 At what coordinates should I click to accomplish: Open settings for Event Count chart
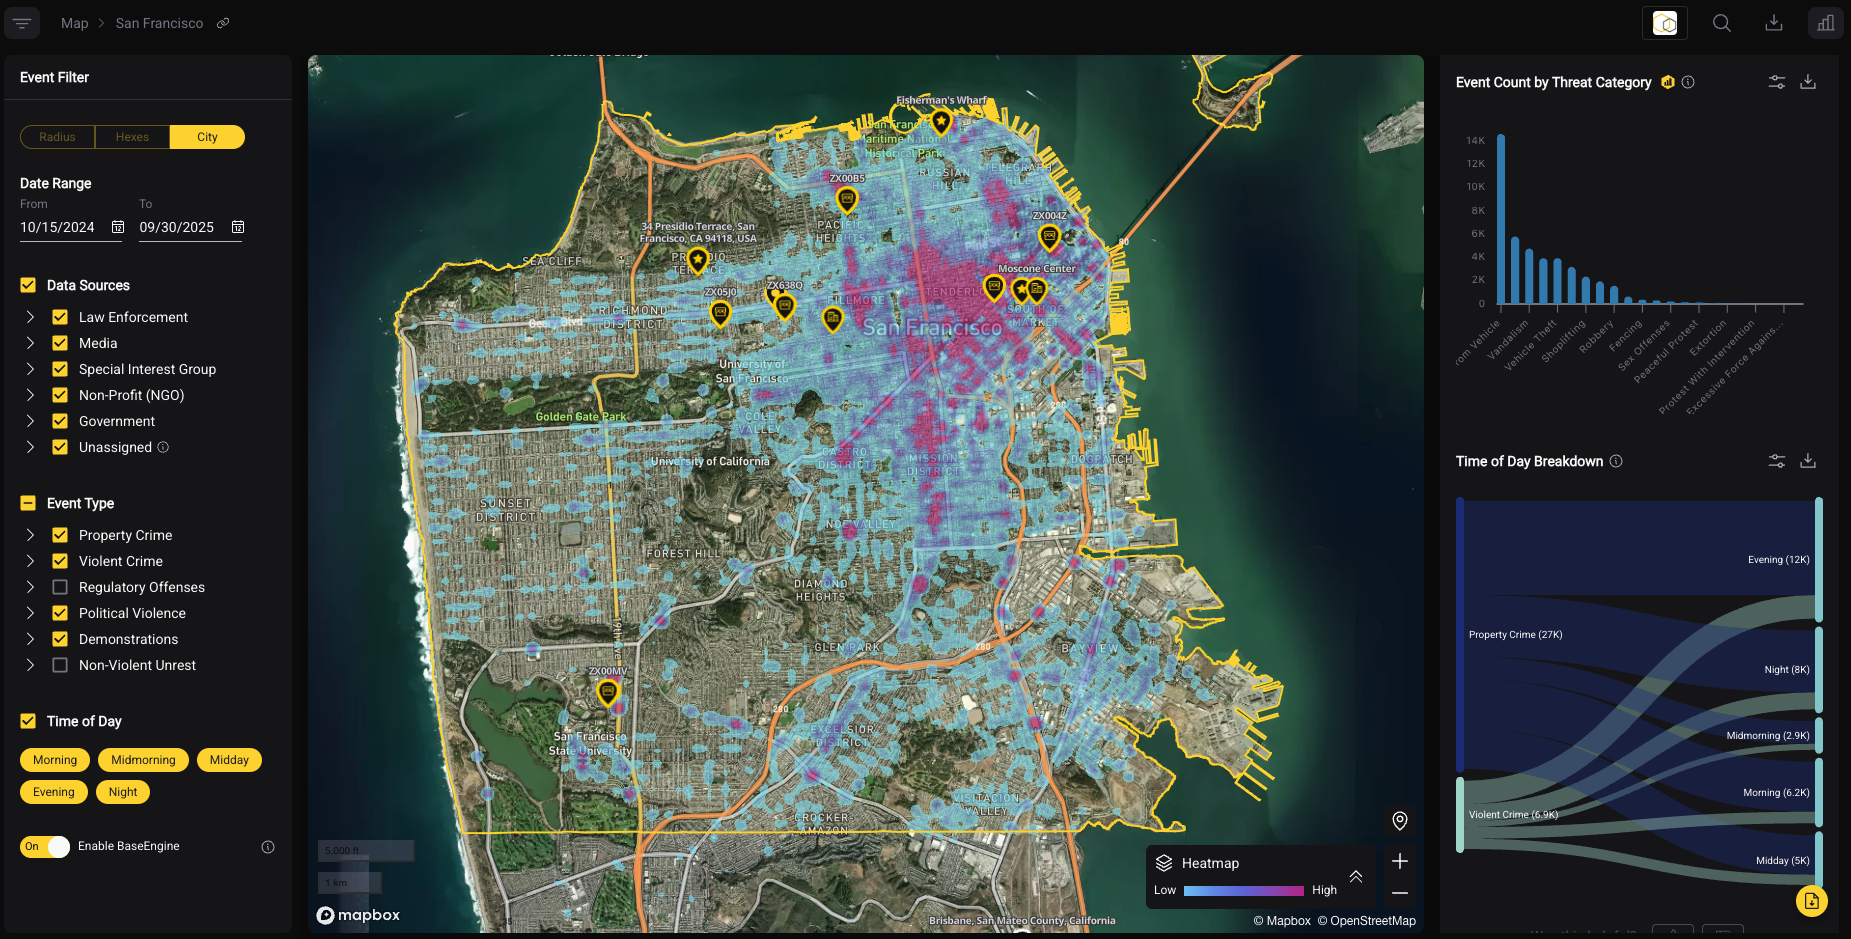pos(1777,82)
